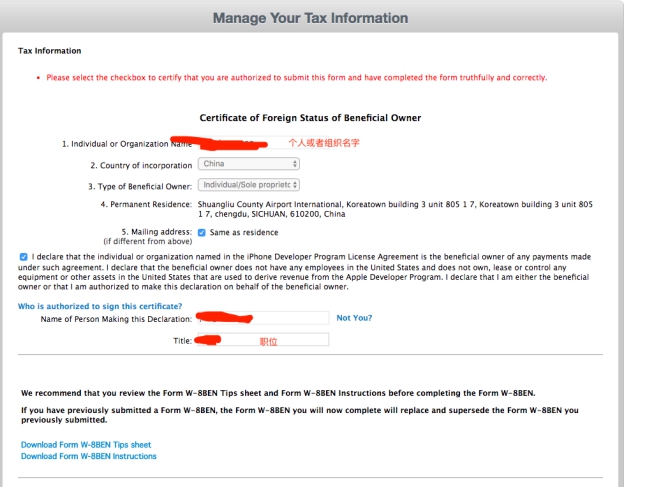654x488 pixels.
Task: Click the 'Certificate of Foreign Status' heading
Action: click(310, 118)
